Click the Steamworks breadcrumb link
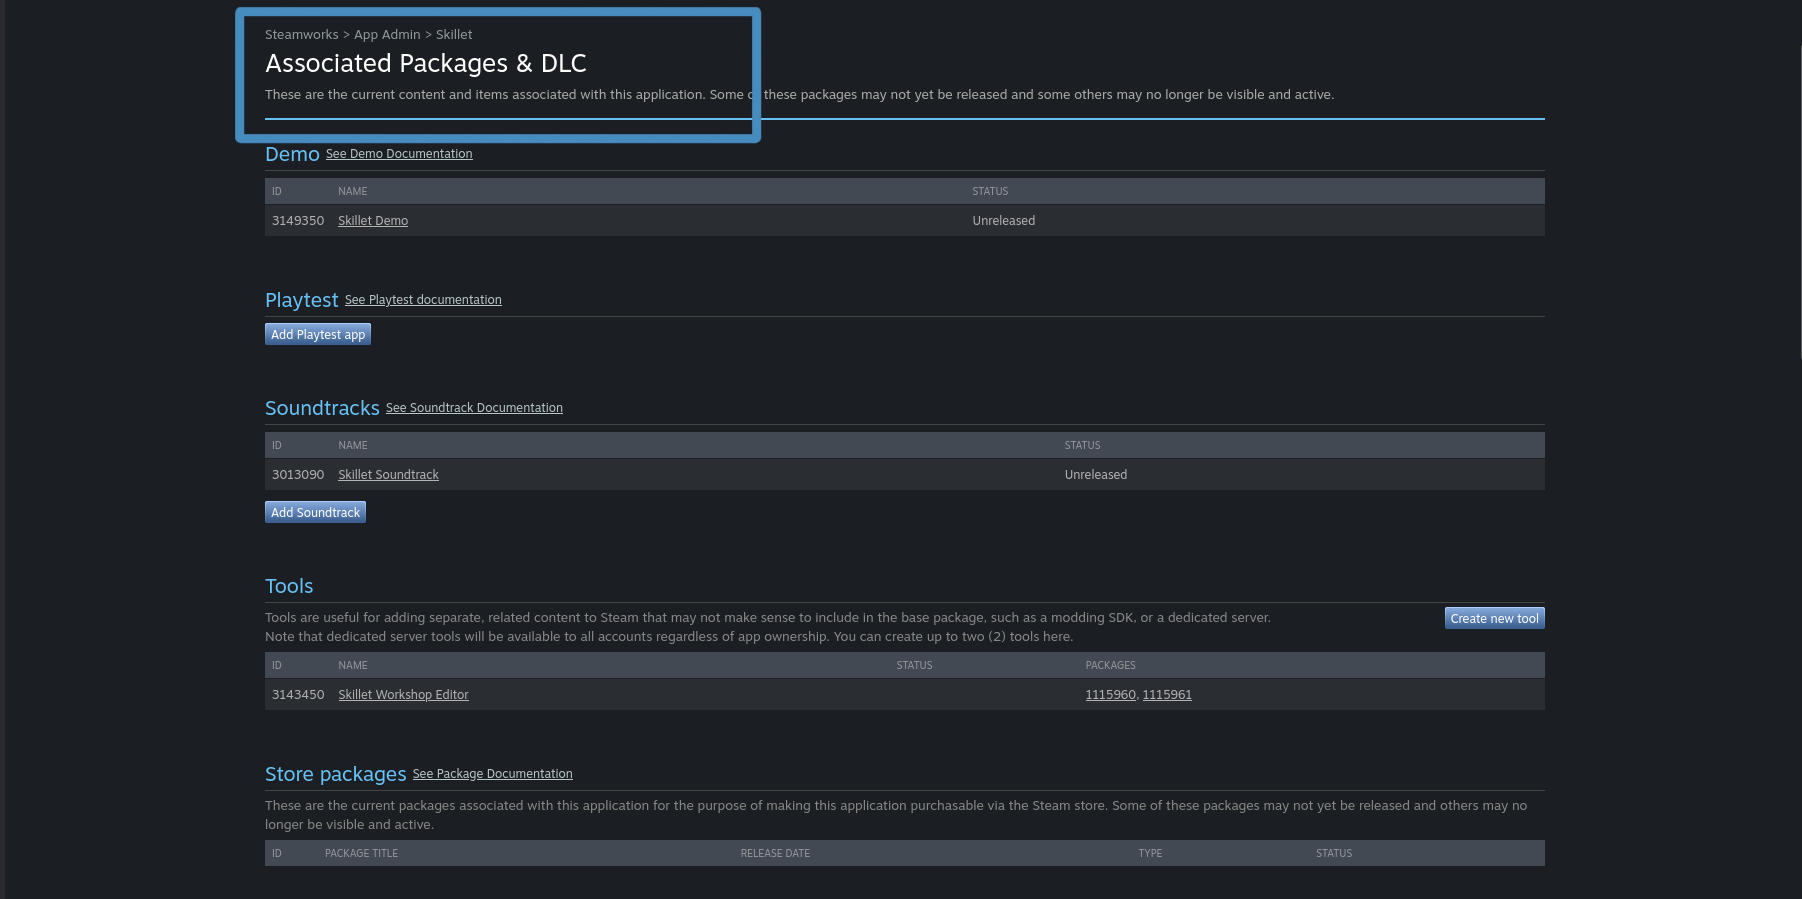Image resolution: width=1802 pixels, height=899 pixels. (x=301, y=35)
